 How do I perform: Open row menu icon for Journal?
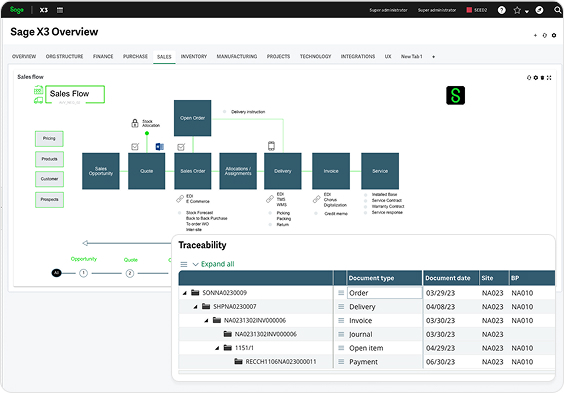click(x=341, y=334)
